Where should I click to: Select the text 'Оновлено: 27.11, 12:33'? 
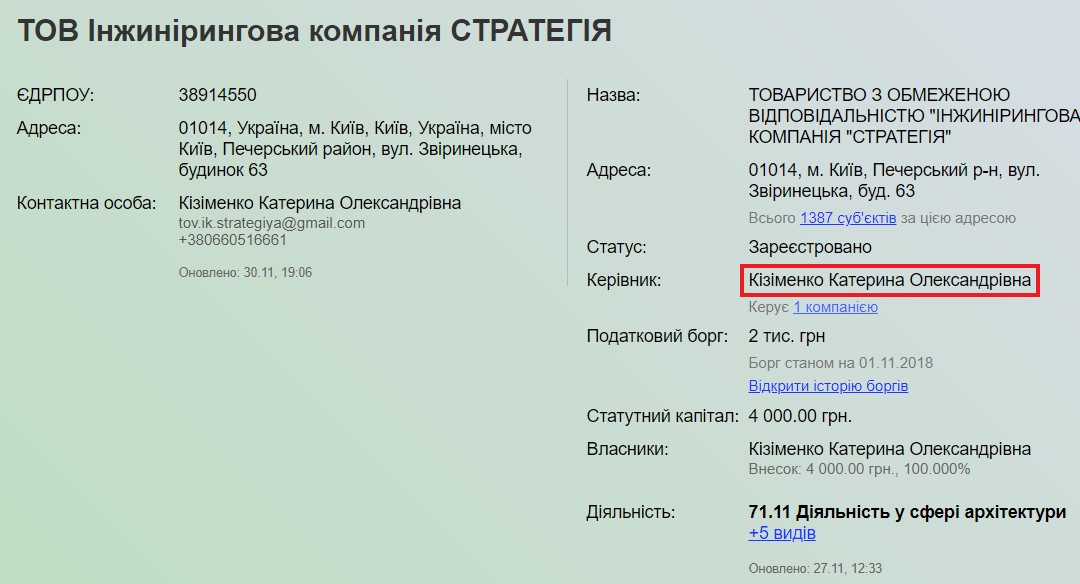(x=815, y=569)
